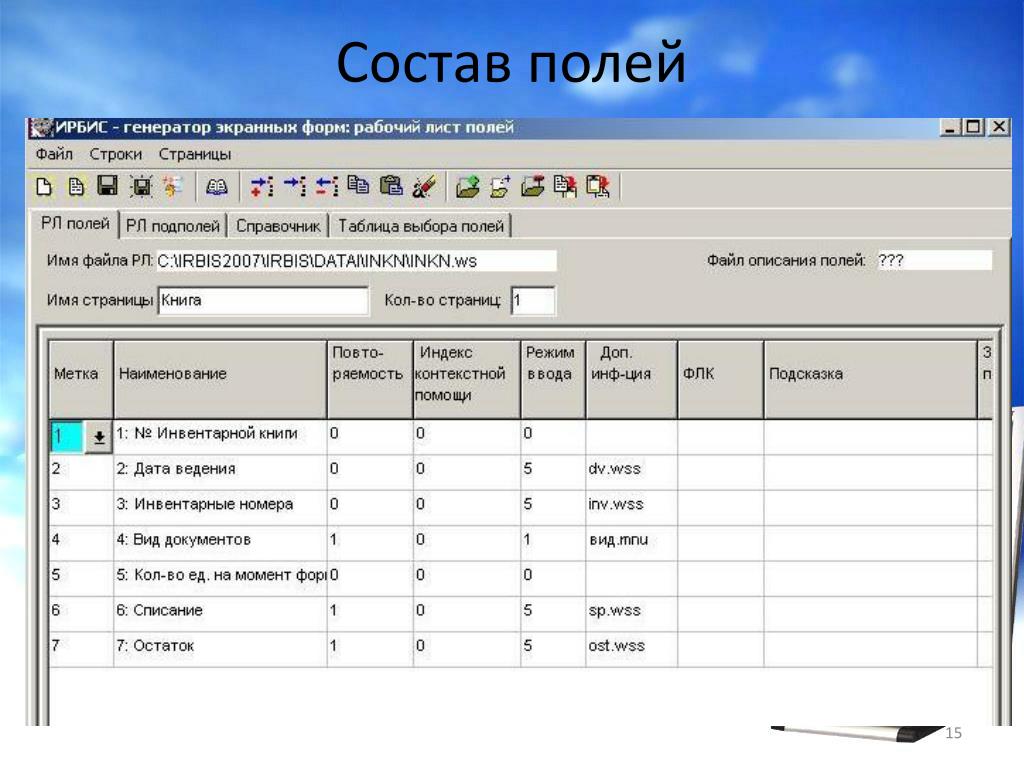Save the worksheet with the floppy disk icon
This screenshot has height=768, width=1024.
pyautogui.click(x=108, y=187)
